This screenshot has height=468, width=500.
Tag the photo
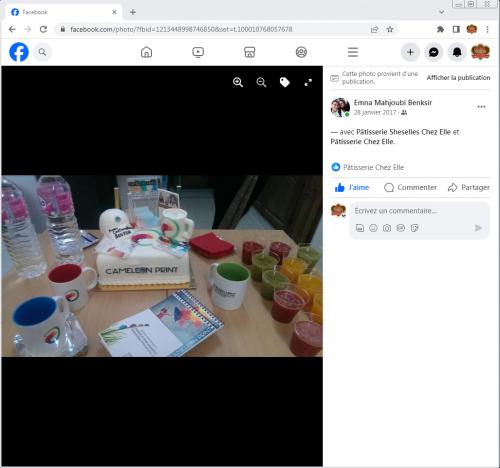pyautogui.click(x=285, y=82)
